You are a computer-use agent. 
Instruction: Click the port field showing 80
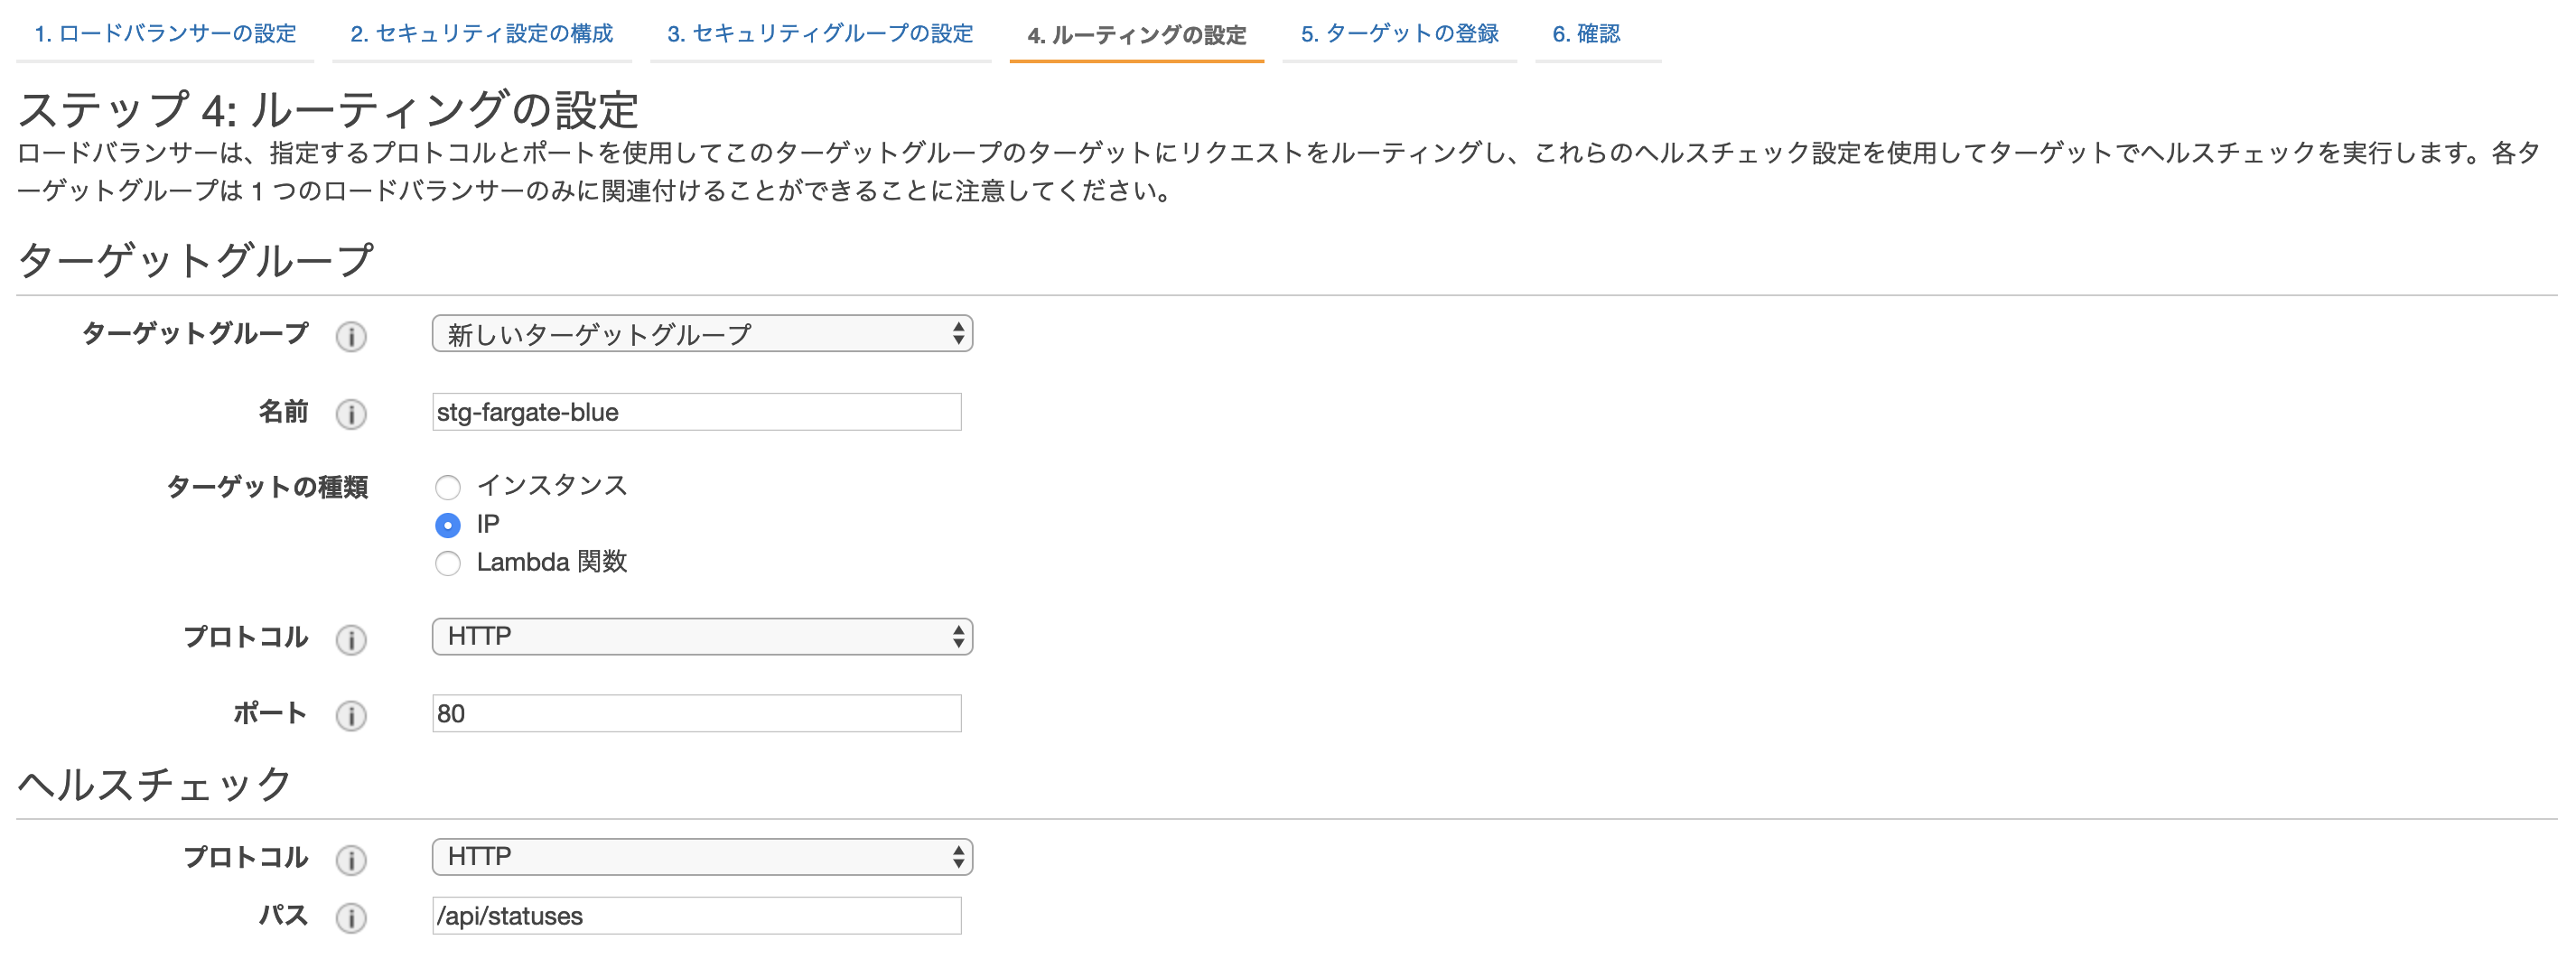[x=696, y=714]
